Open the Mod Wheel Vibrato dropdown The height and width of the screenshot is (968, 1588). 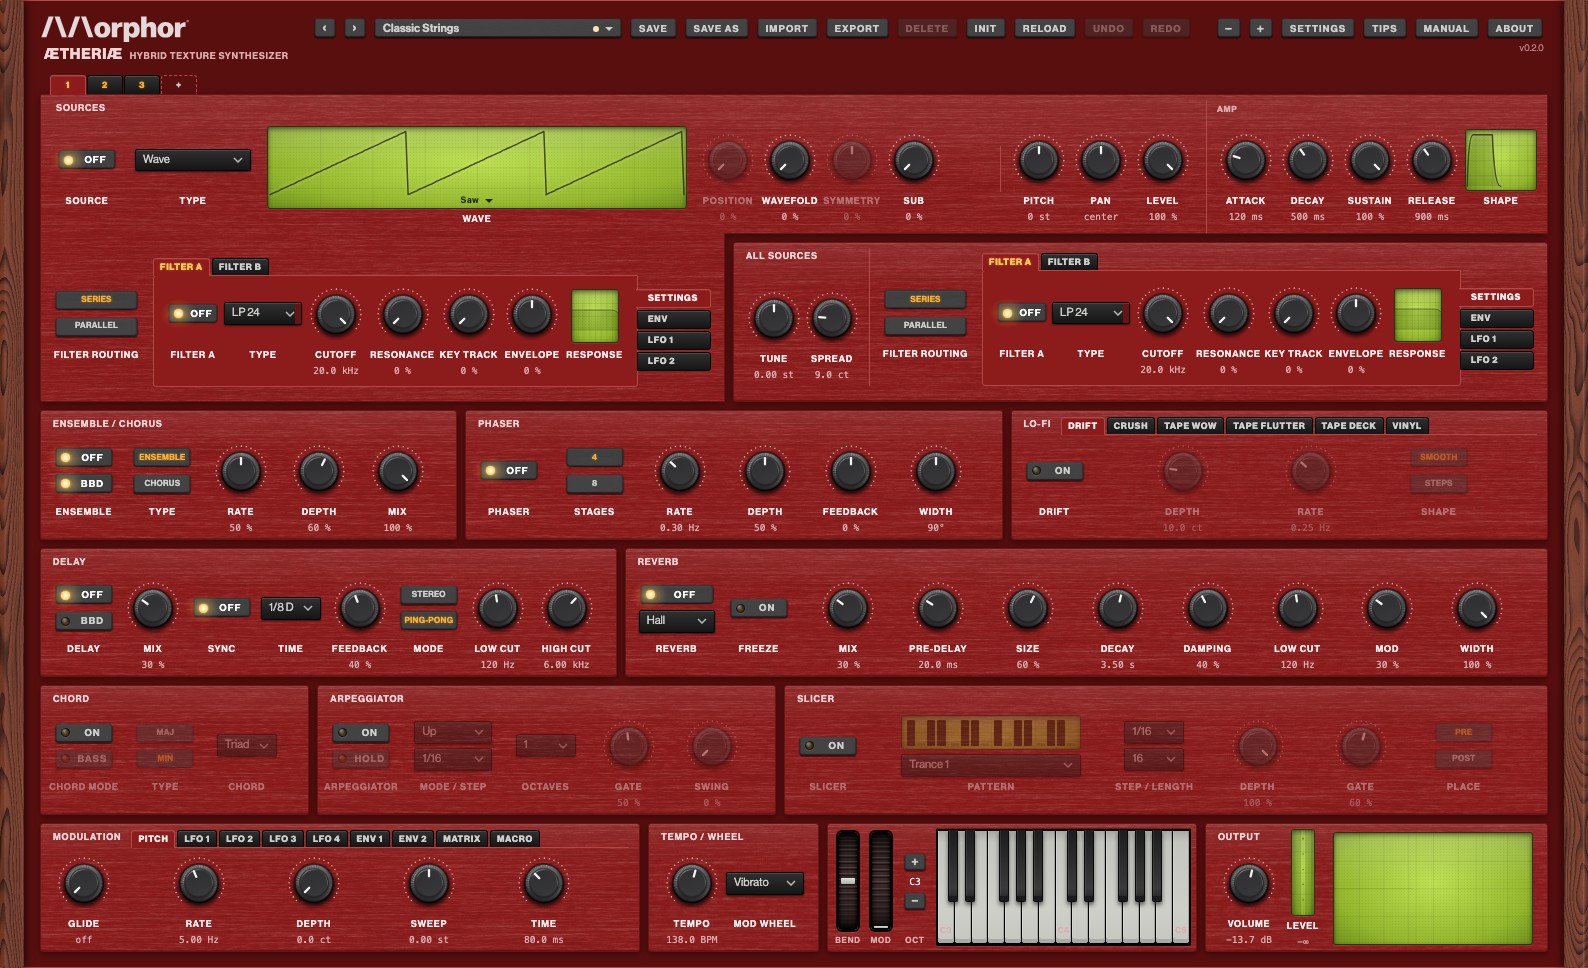(x=764, y=883)
